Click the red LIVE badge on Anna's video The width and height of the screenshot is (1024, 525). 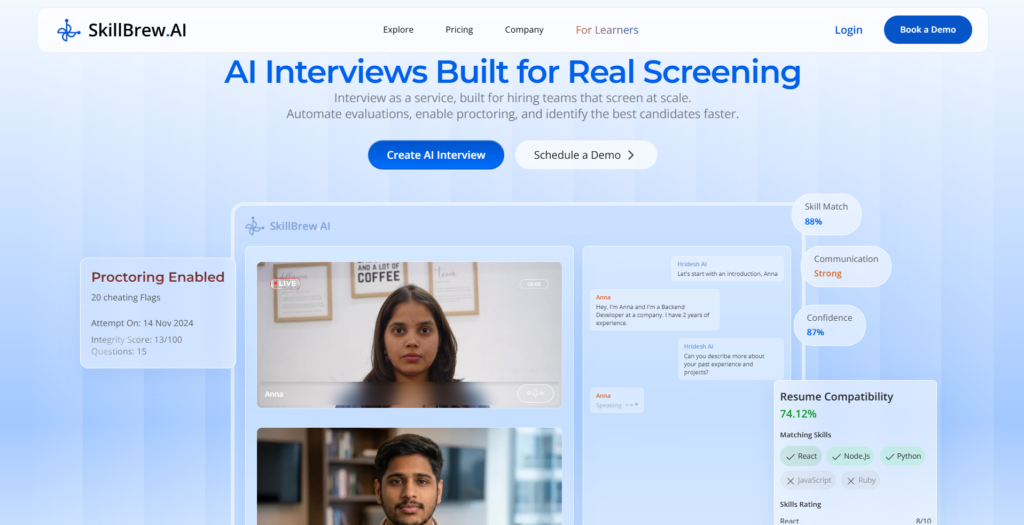pos(285,283)
